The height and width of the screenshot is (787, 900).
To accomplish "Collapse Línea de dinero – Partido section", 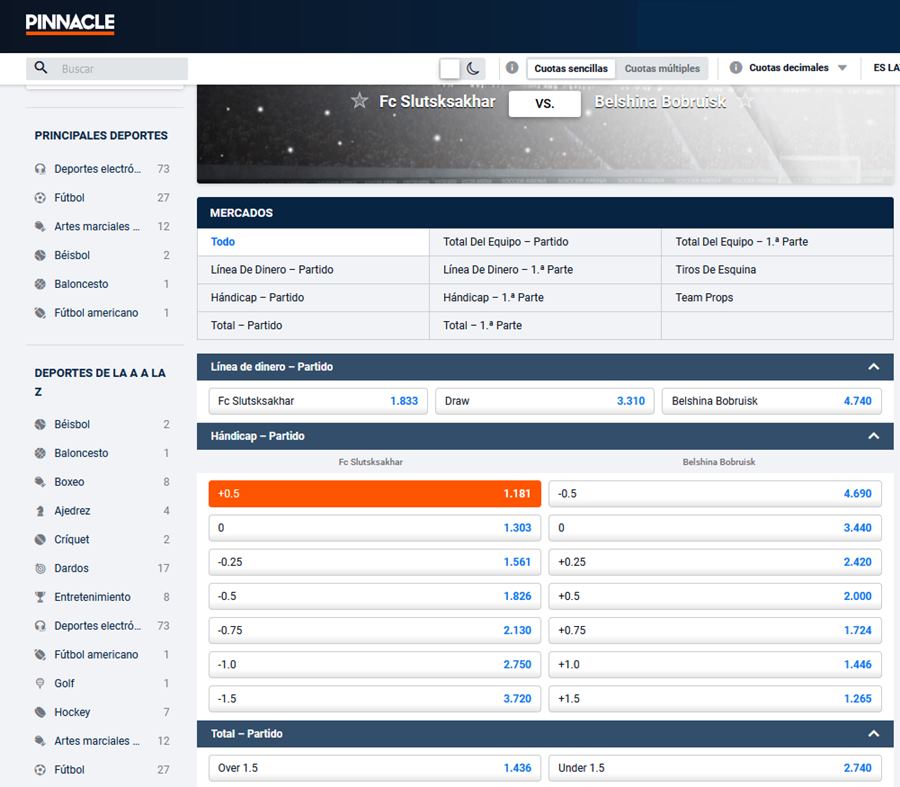I will click(873, 367).
